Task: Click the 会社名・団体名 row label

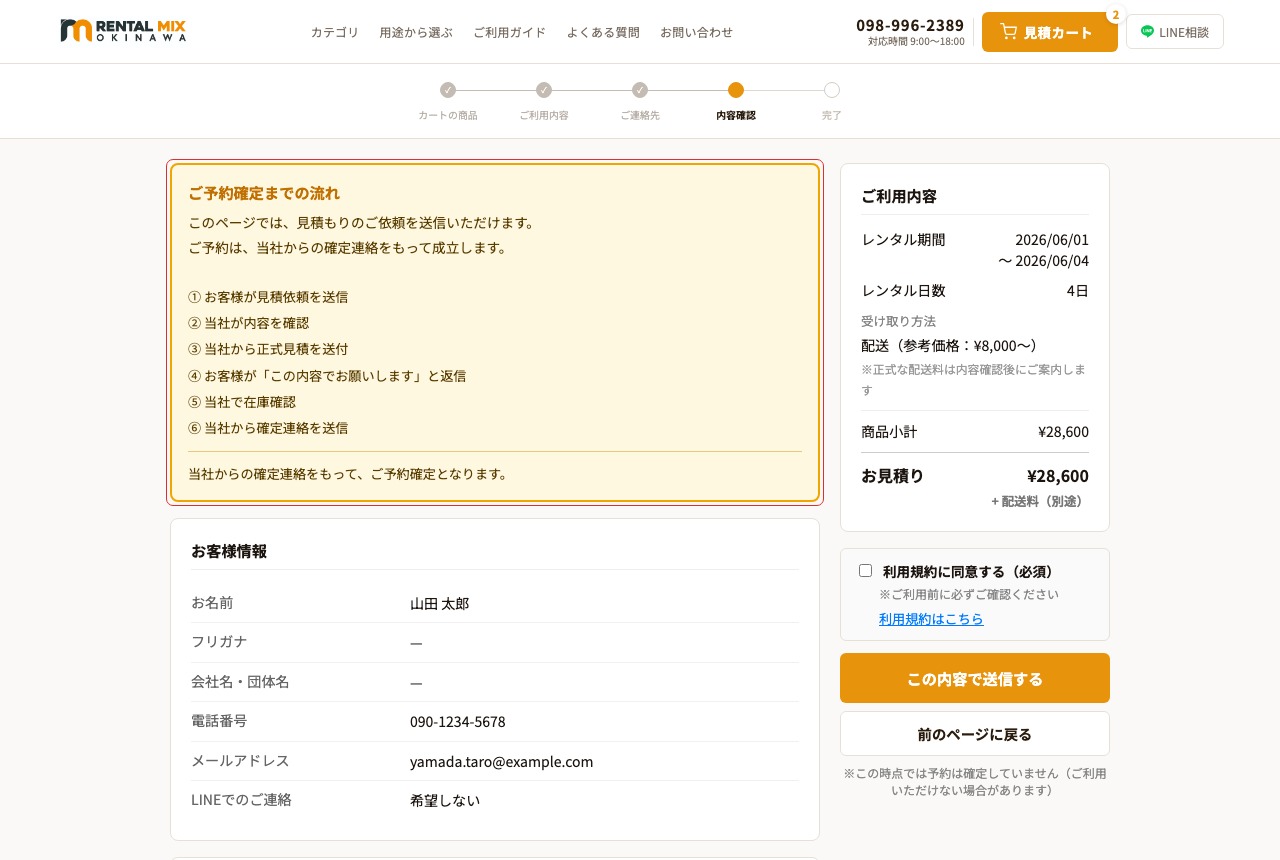Action: pyautogui.click(x=240, y=682)
